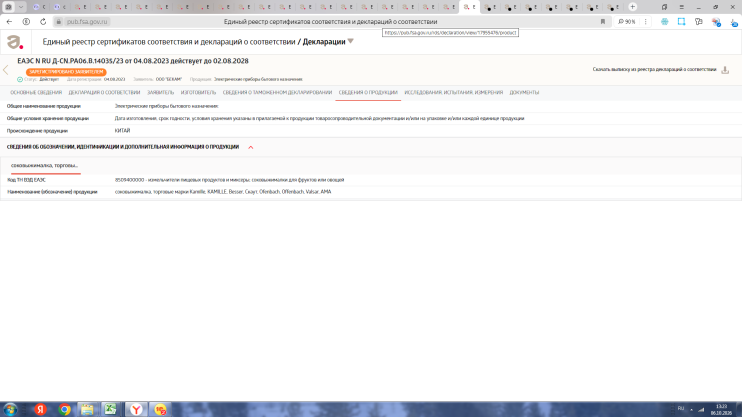This screenshot has height=417, width=742.
Task: Click the clock in the system tray
Action: pos(721,410)
